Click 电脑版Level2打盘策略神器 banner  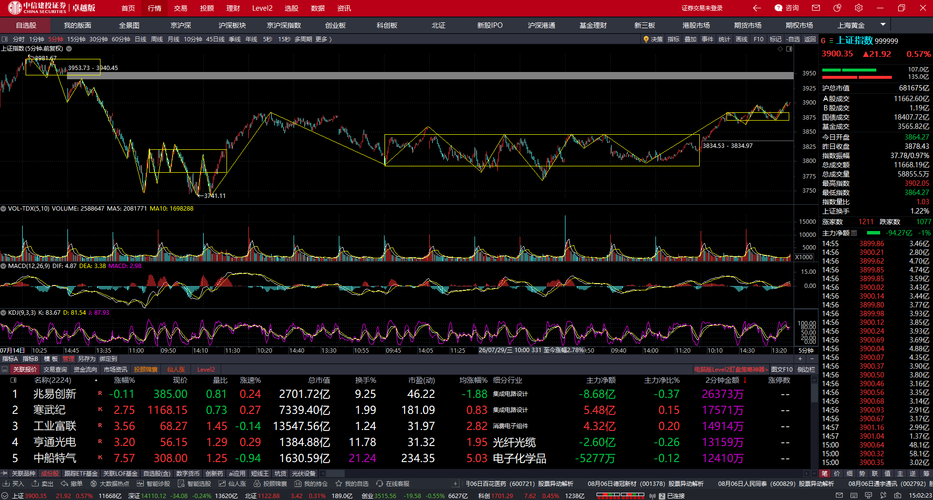[731, 369]
